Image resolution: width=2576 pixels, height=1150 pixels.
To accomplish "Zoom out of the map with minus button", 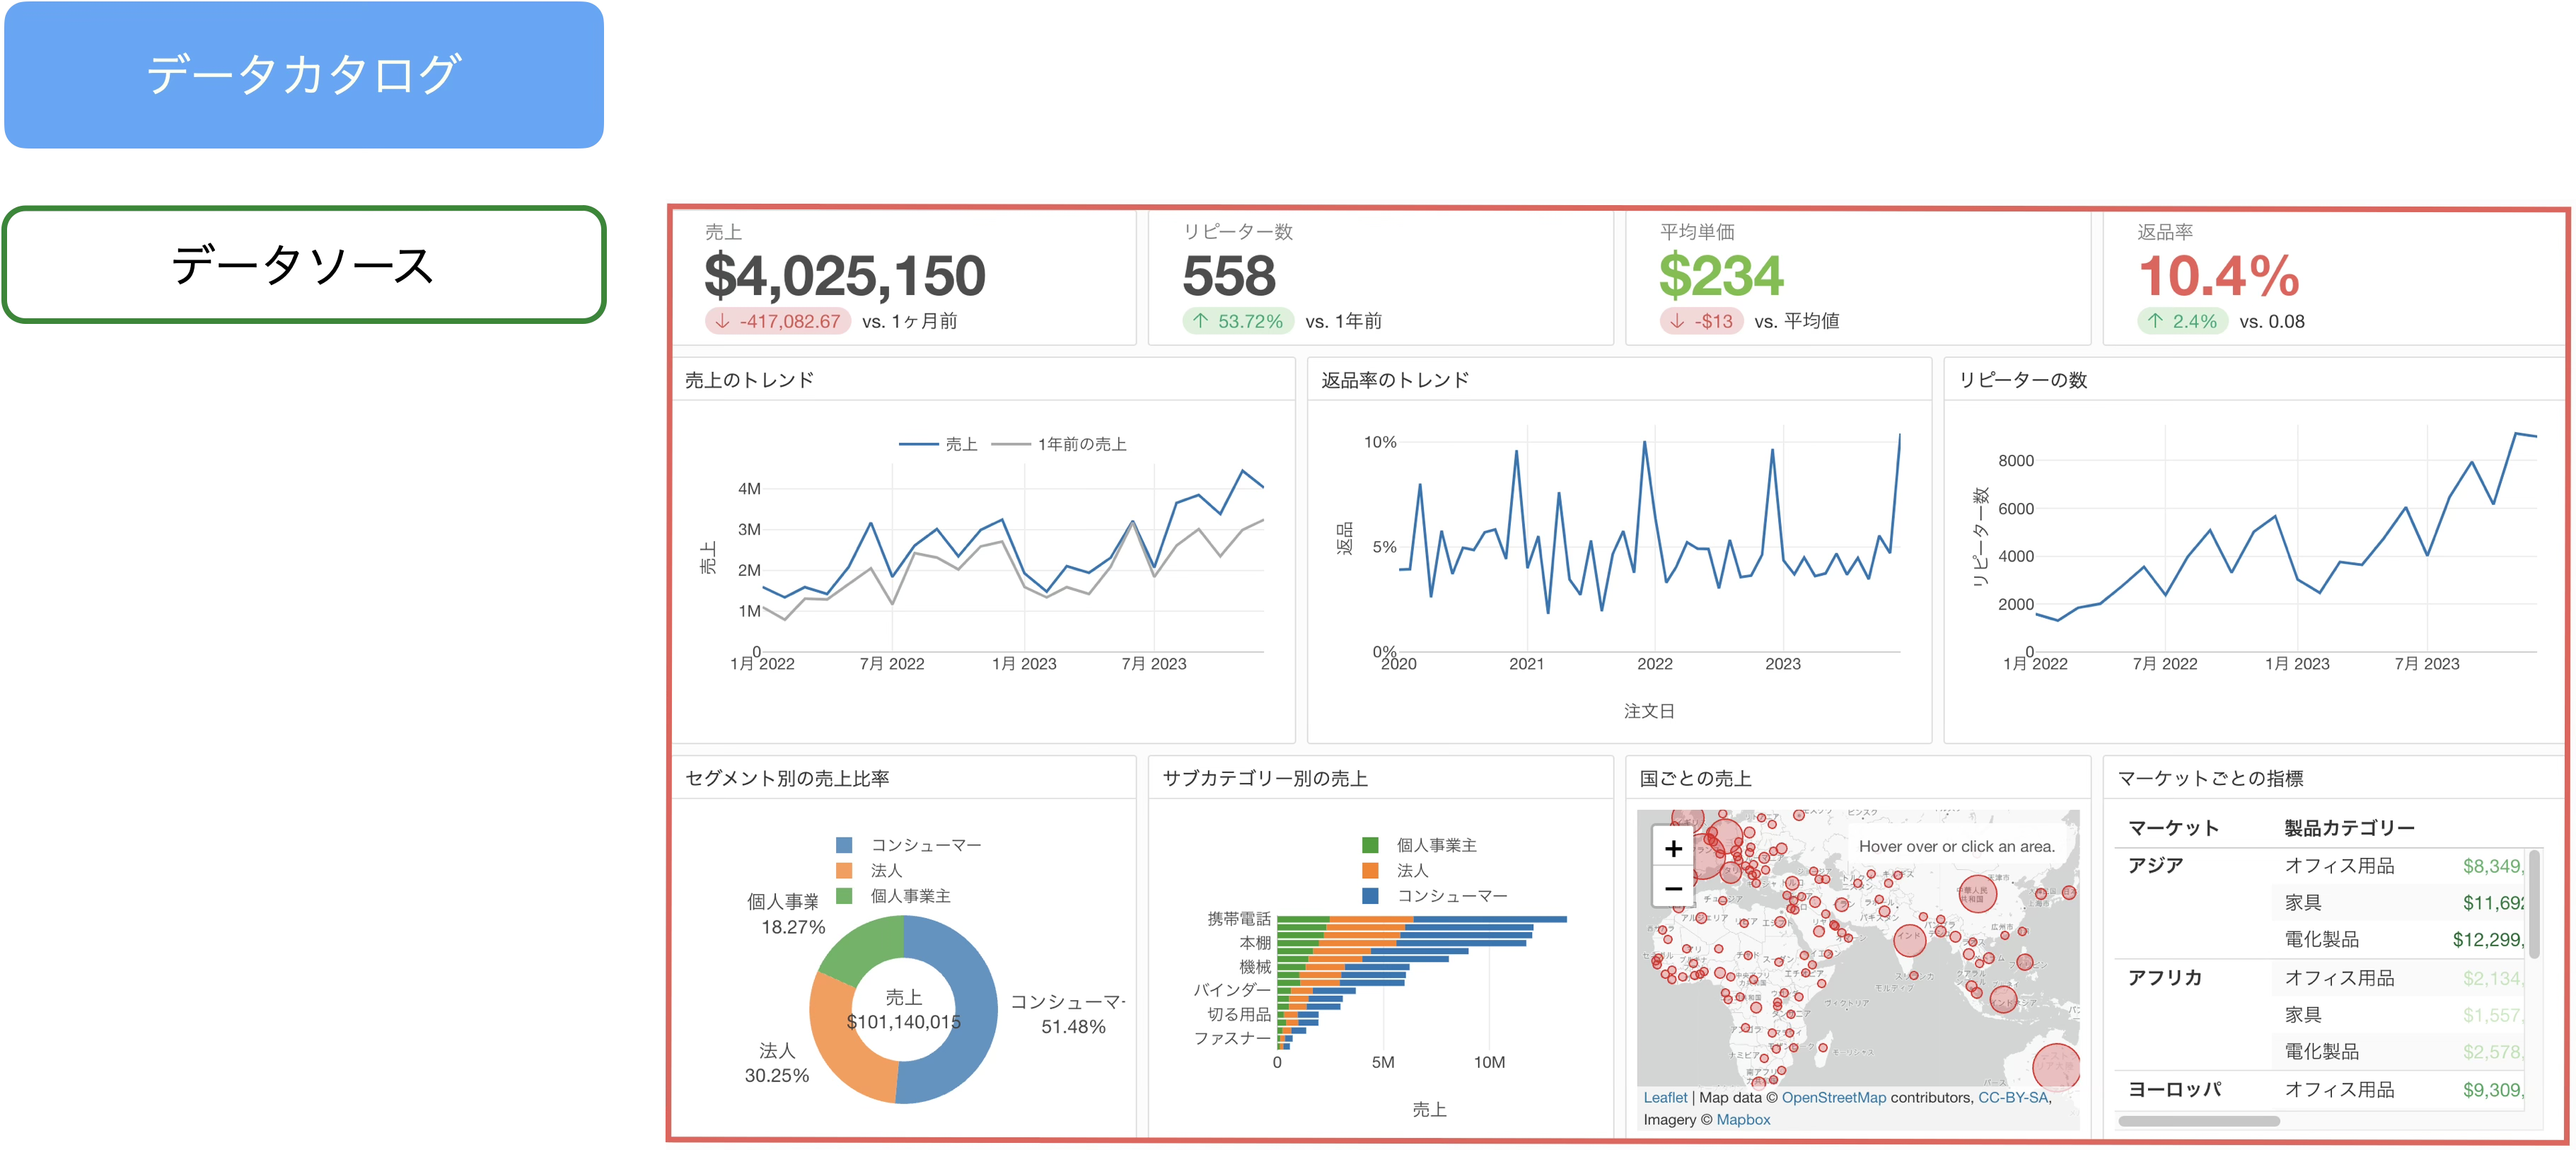I will point(1673,888).
